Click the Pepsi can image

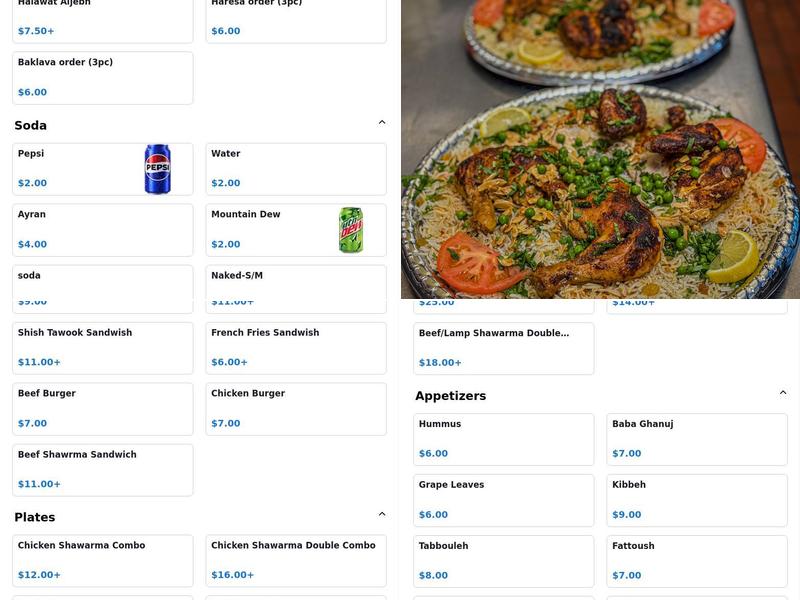tap(158, 169)
